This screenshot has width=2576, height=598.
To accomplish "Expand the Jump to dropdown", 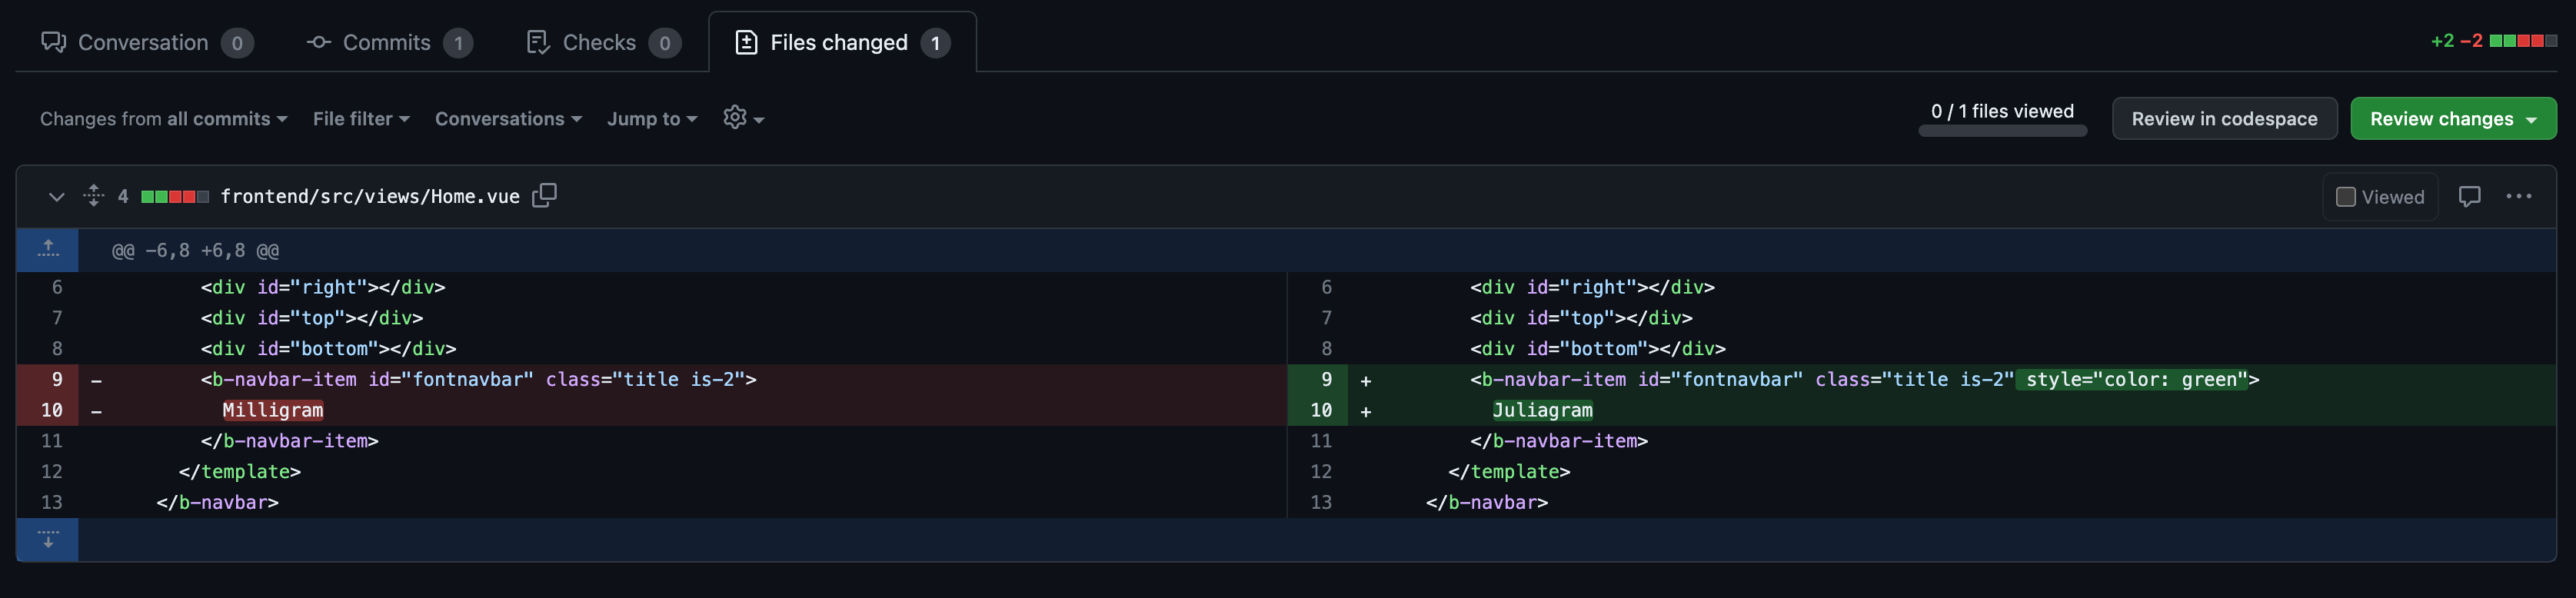I will (652, 119).
